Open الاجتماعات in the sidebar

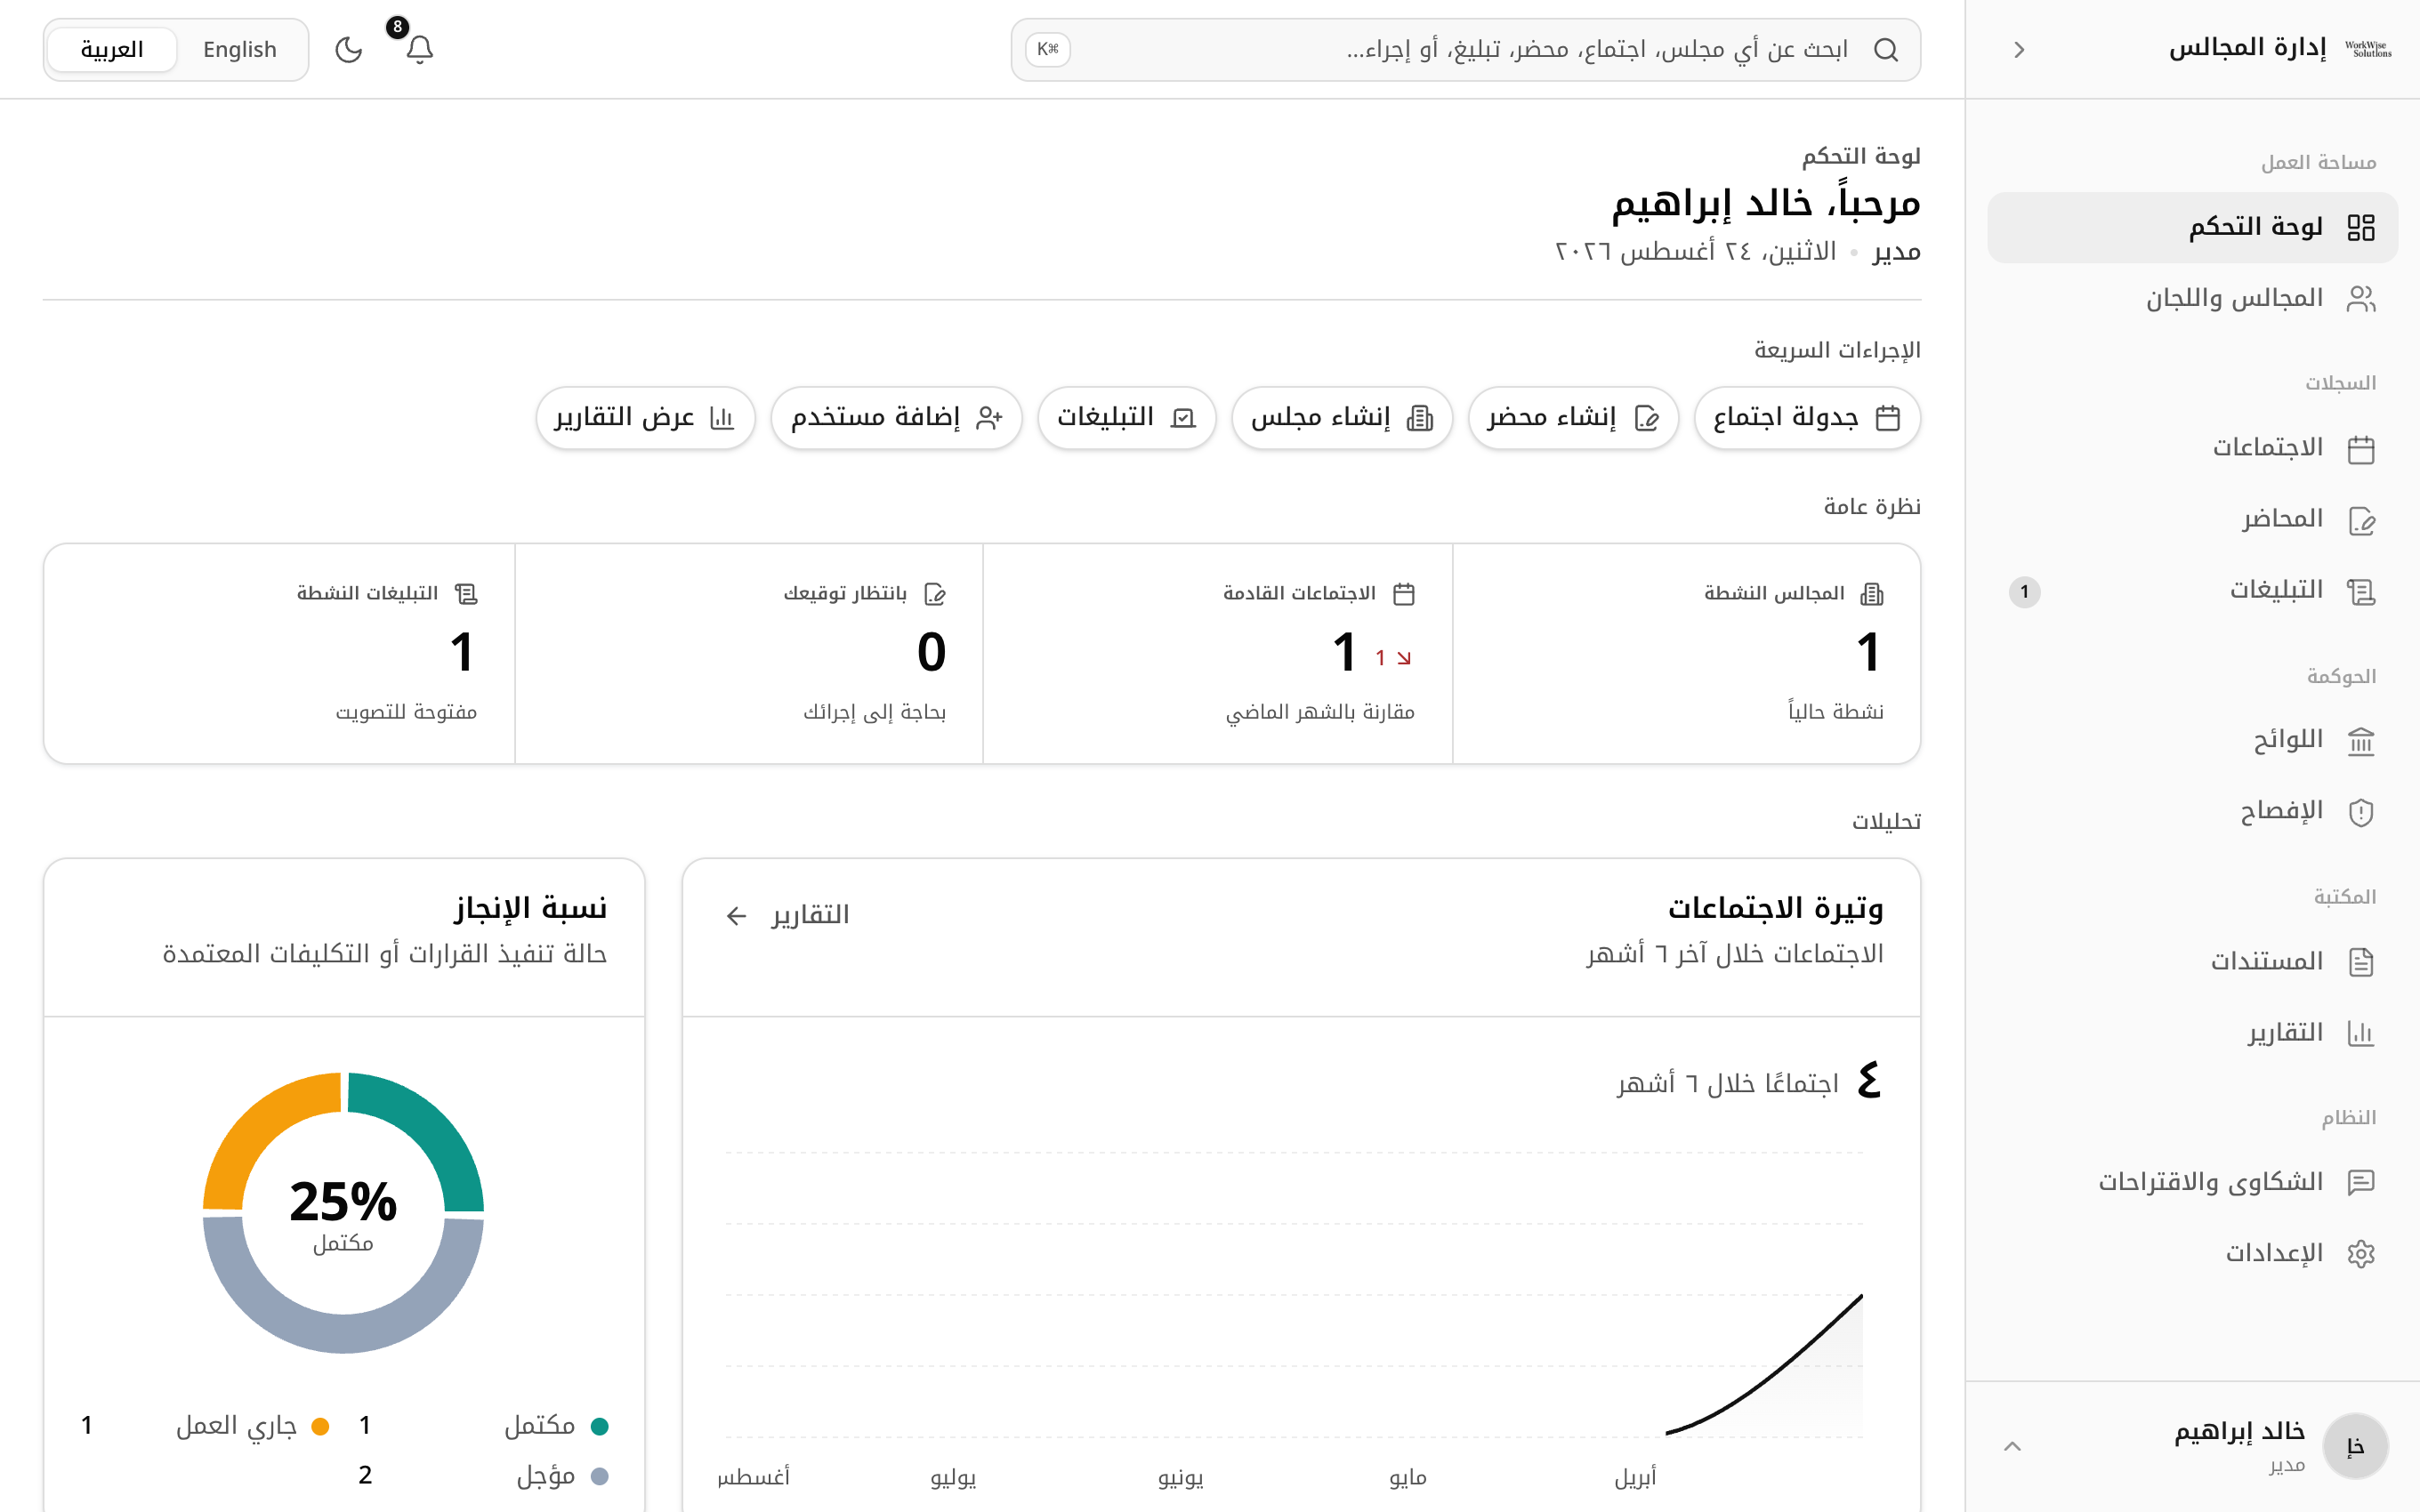(2192, 448)
